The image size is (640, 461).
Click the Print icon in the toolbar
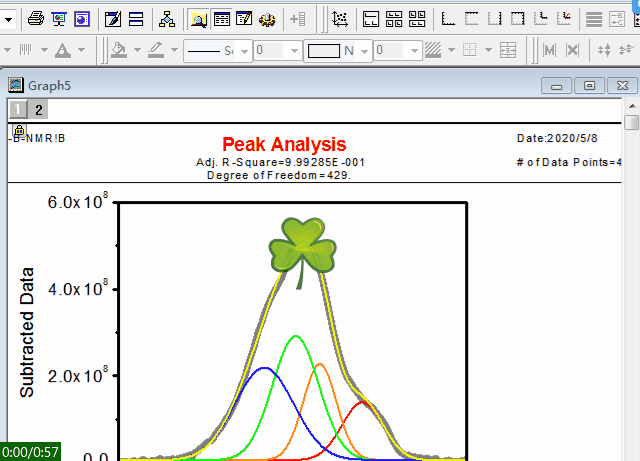pyautogui.click(x=35, y=18)
